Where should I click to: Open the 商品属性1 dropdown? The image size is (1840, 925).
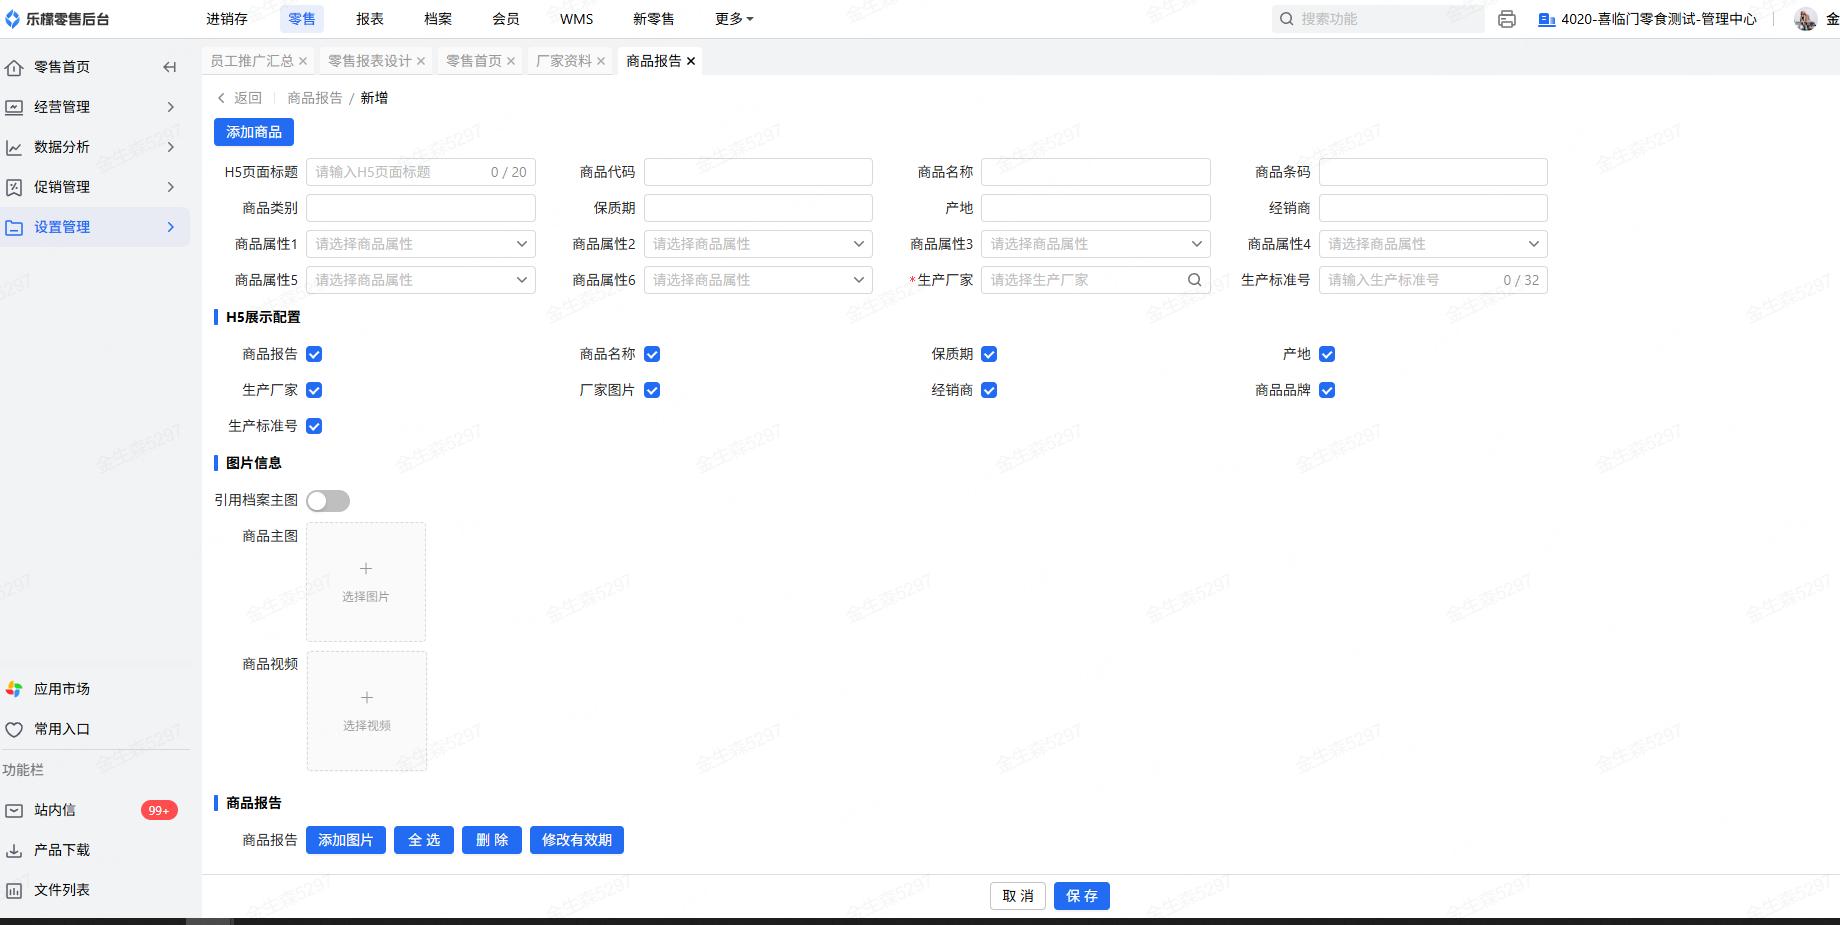[x=421, y=244]
